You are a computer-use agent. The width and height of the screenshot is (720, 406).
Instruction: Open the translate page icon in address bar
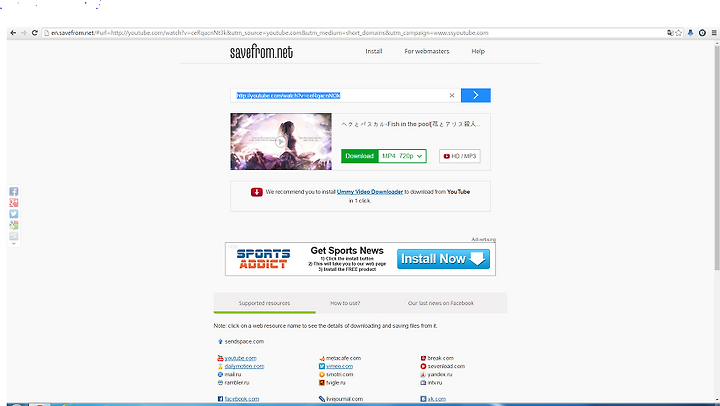pyautogui.click(x=670, y=33)
